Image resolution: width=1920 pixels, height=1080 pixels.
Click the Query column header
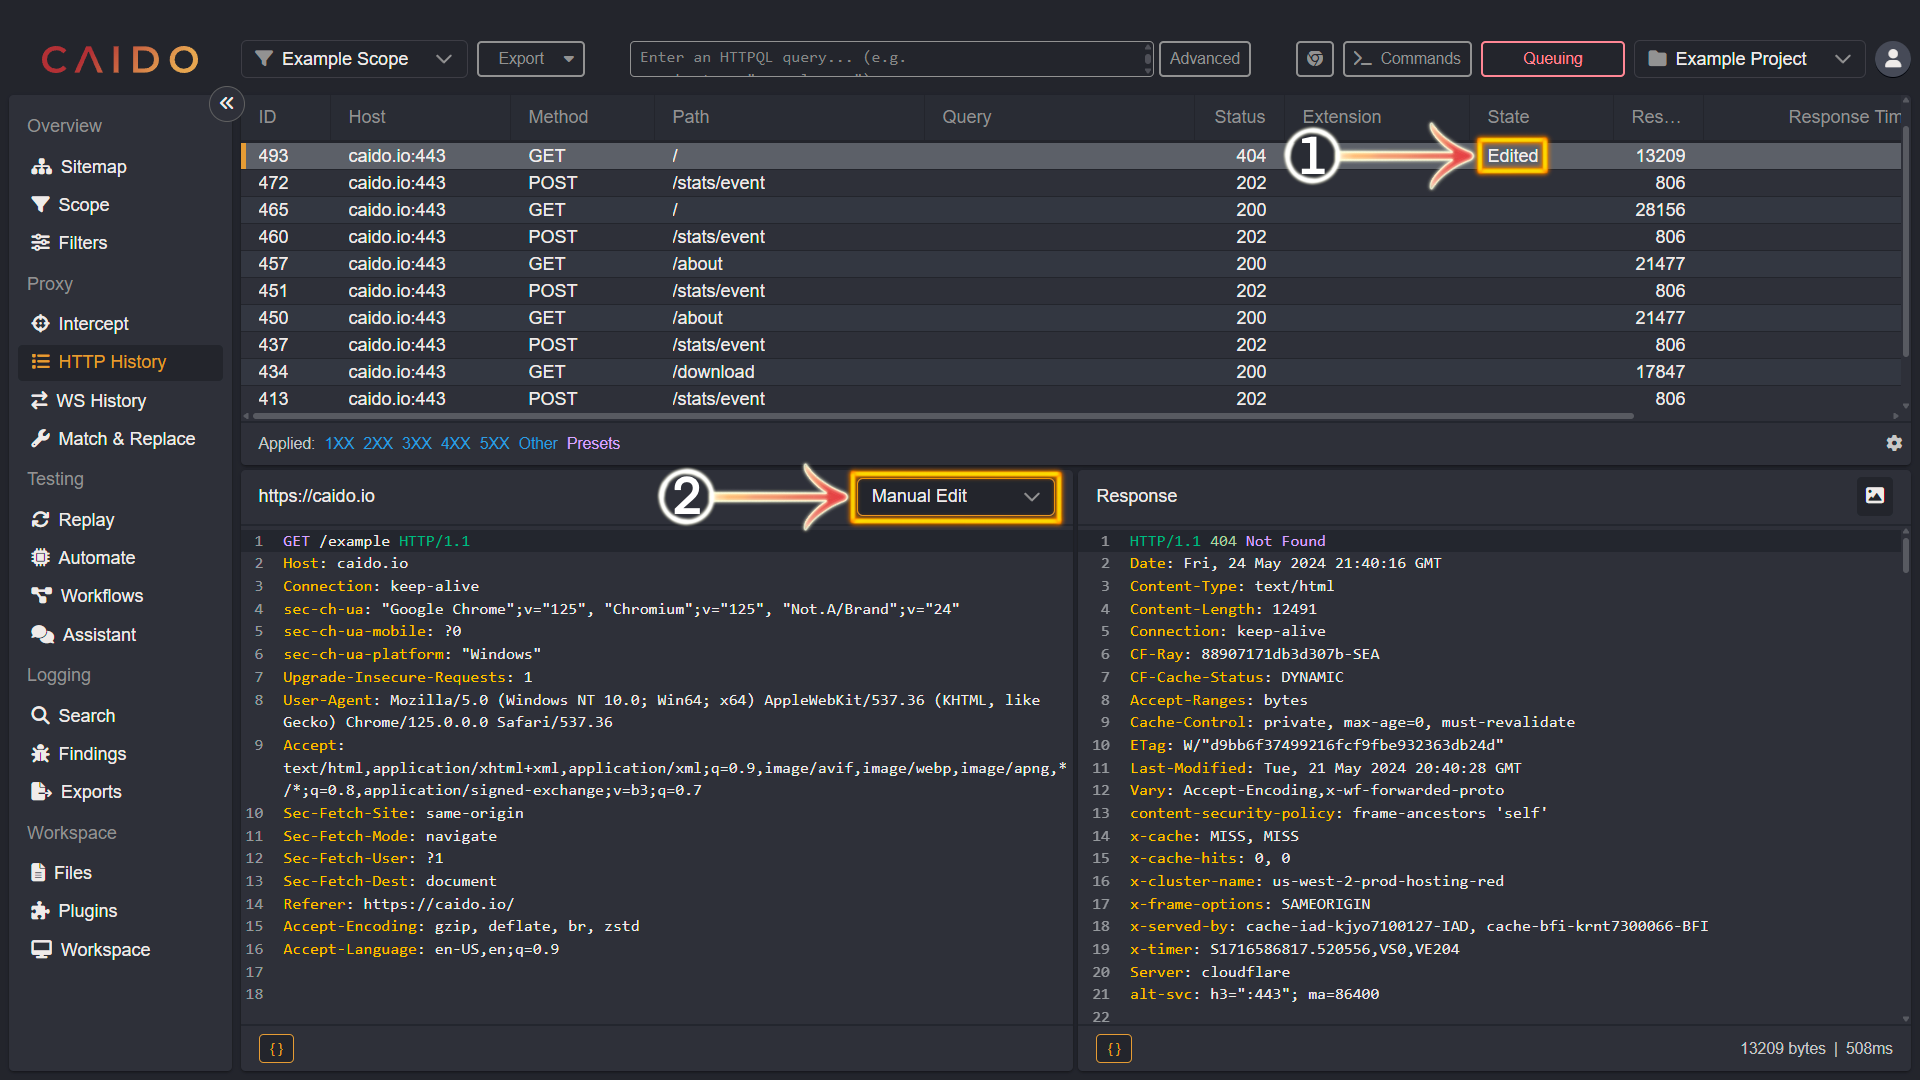pyautogui.click(x=966, y=117)
